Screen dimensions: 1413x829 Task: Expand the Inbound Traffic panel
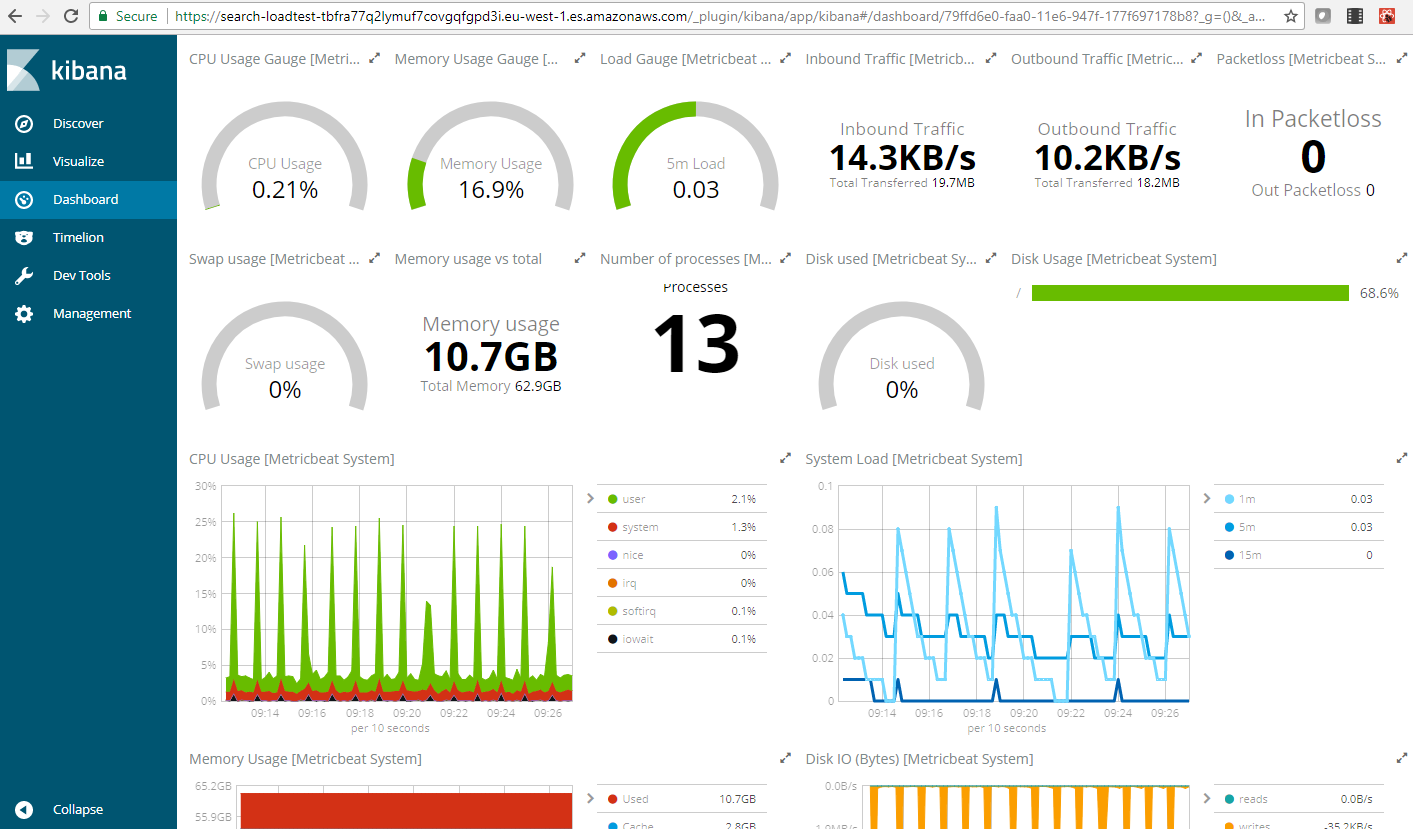pos(990,59)
